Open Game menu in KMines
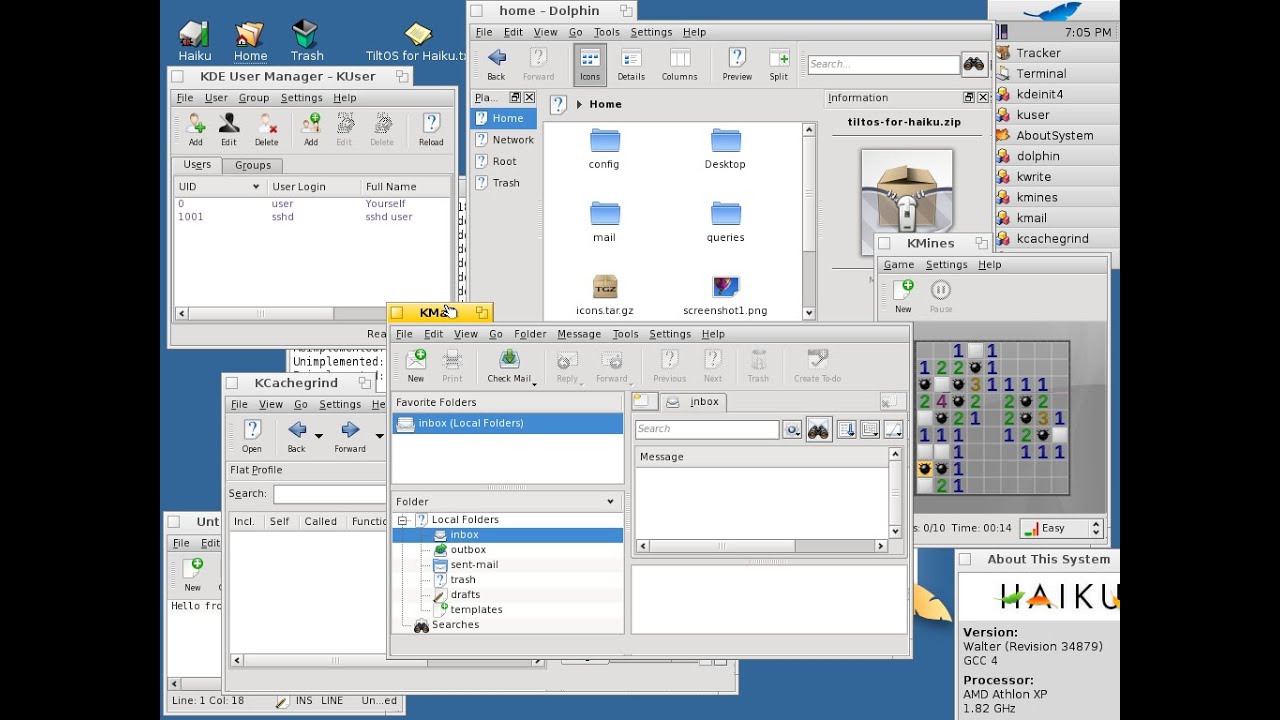 [x=898, y=265]
